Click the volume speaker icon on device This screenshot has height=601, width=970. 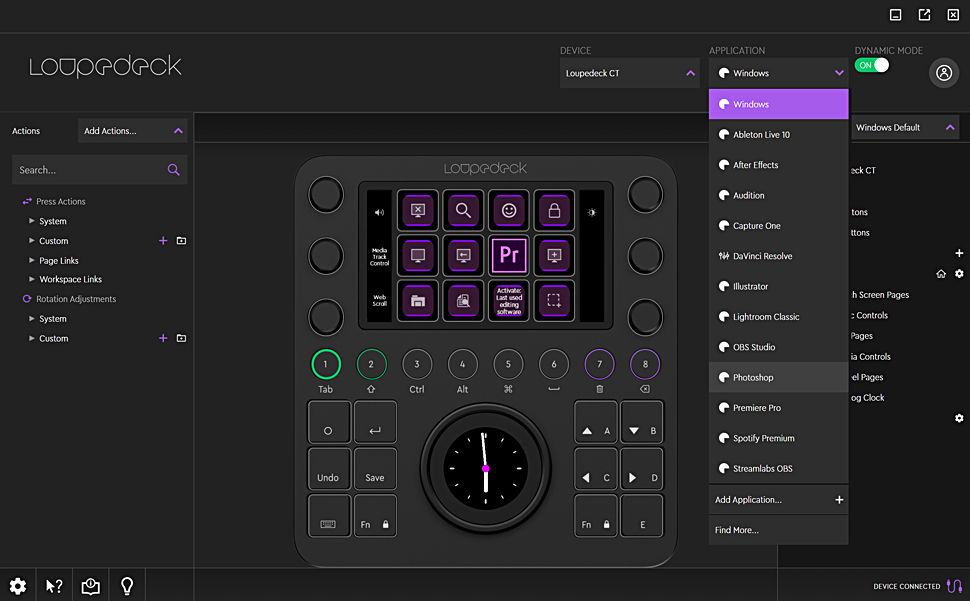[x=379, y=212]
